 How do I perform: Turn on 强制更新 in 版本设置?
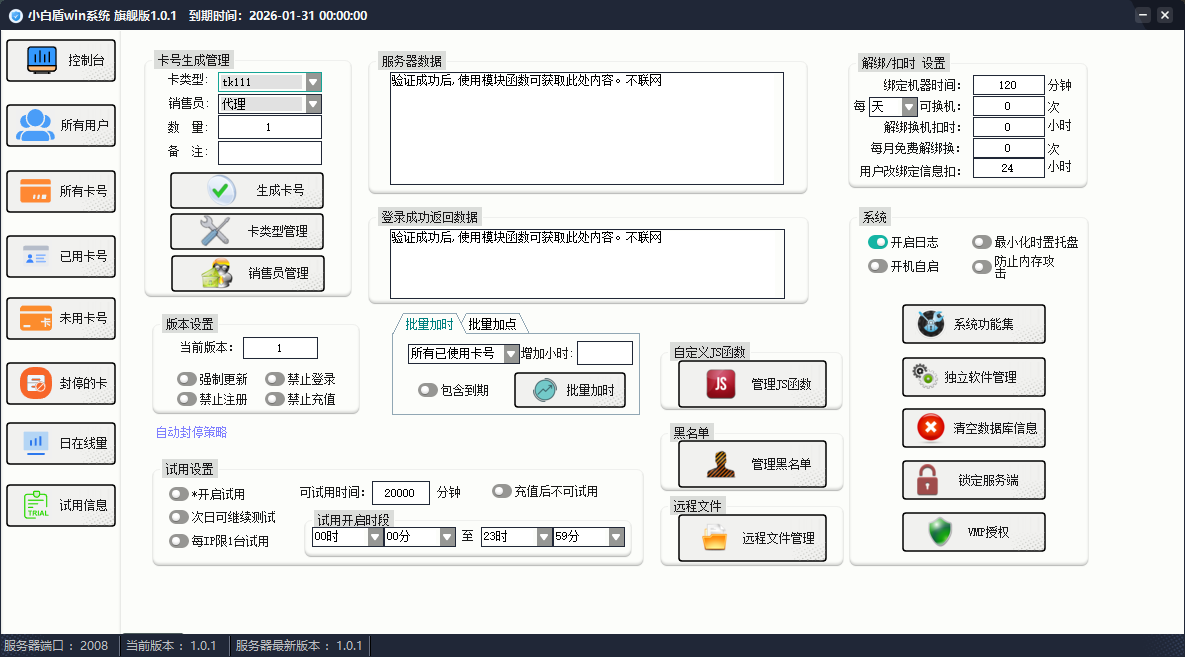click(x=186, y=378)
